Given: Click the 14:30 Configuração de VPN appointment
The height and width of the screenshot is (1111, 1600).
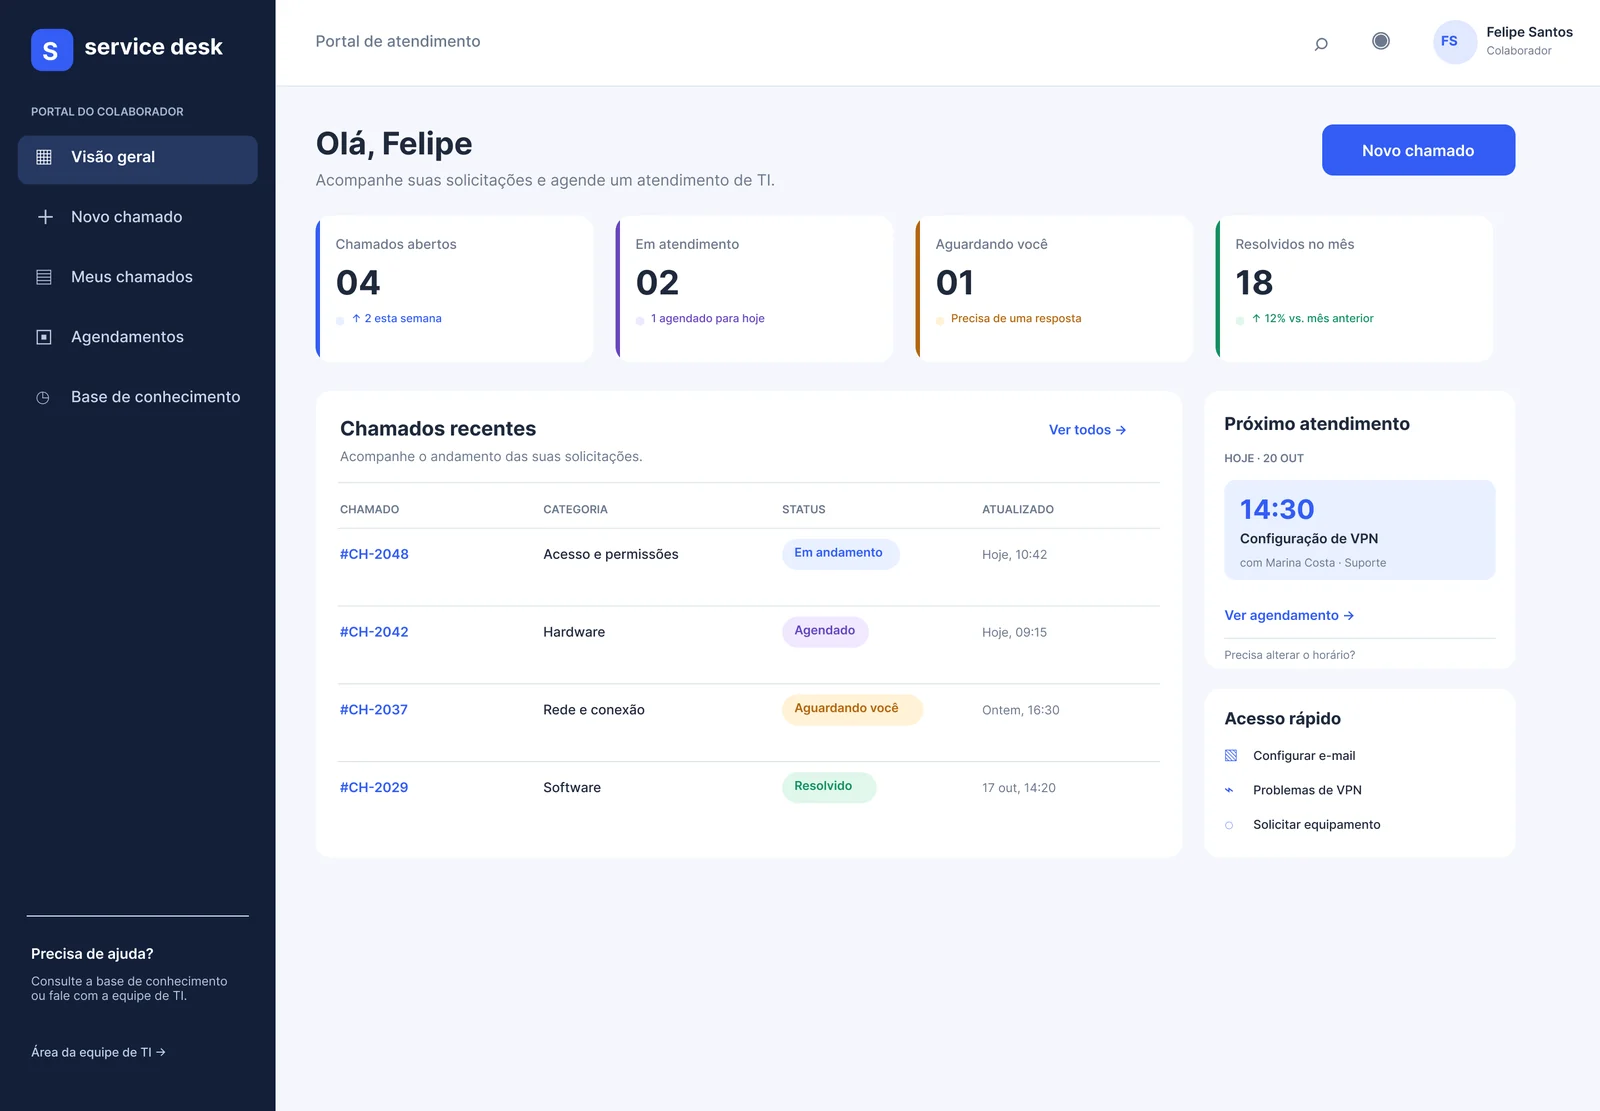Looking at the screenshot, I should (1360, 530).
